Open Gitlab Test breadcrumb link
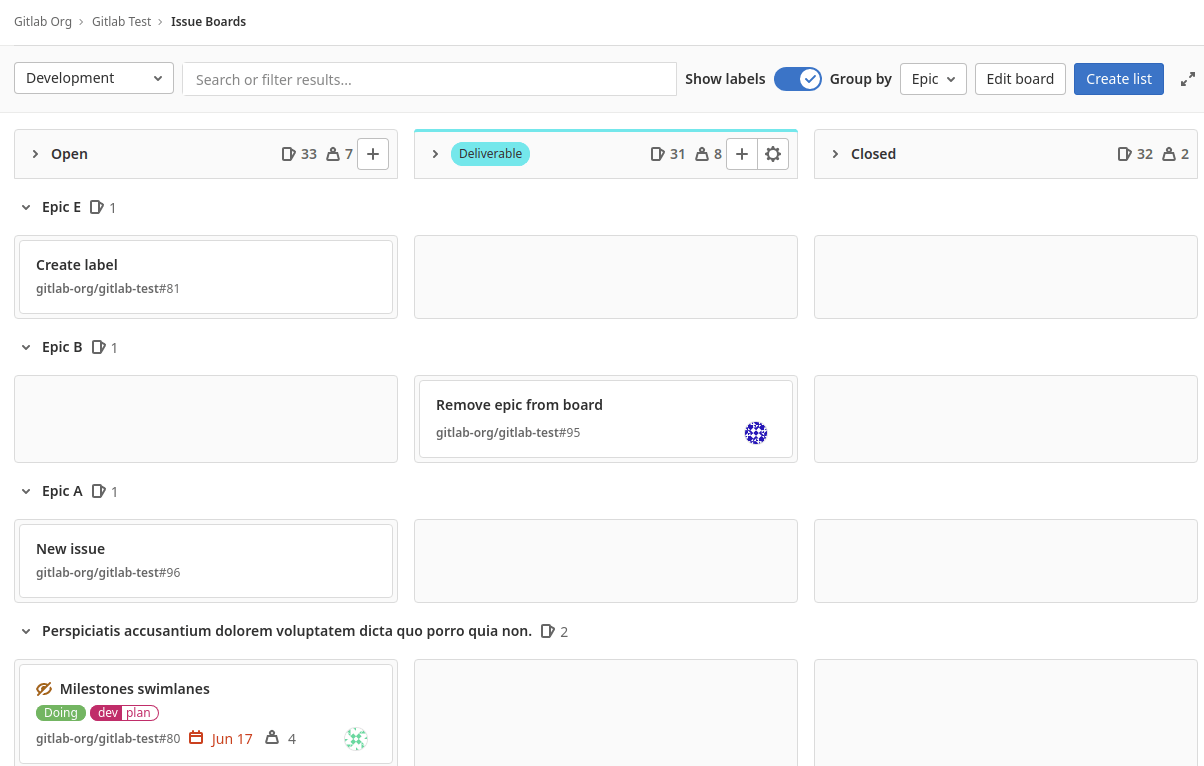Viewport: 1204px width, 766px height. [x=121, y=21]
